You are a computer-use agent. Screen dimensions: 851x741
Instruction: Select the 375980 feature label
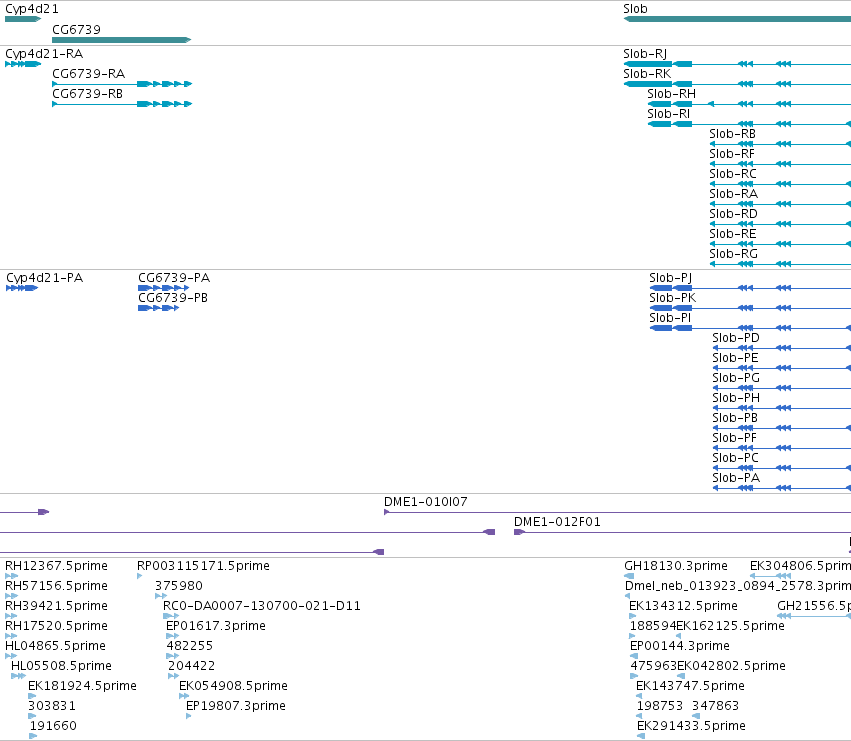point(179,586)
